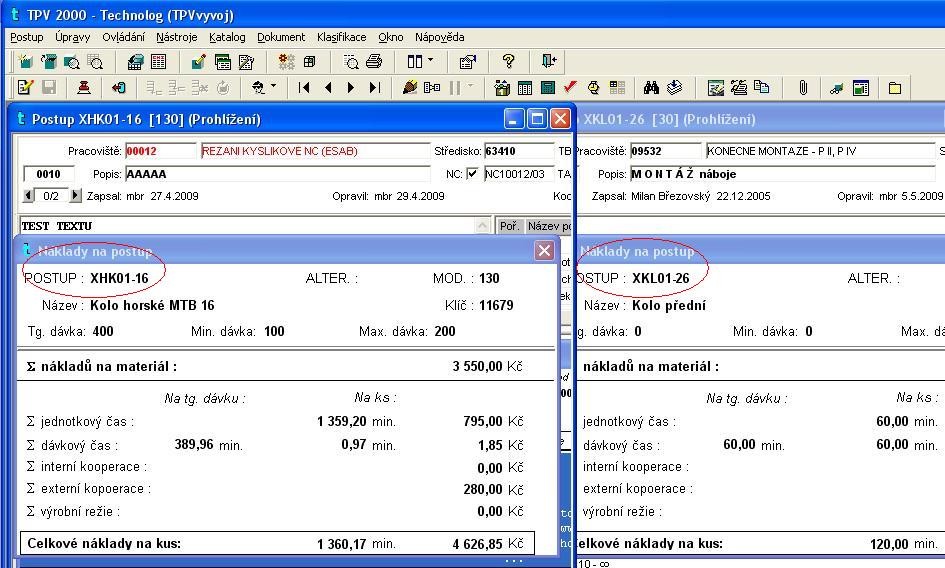Click the red stamp icon

(84, 87)
